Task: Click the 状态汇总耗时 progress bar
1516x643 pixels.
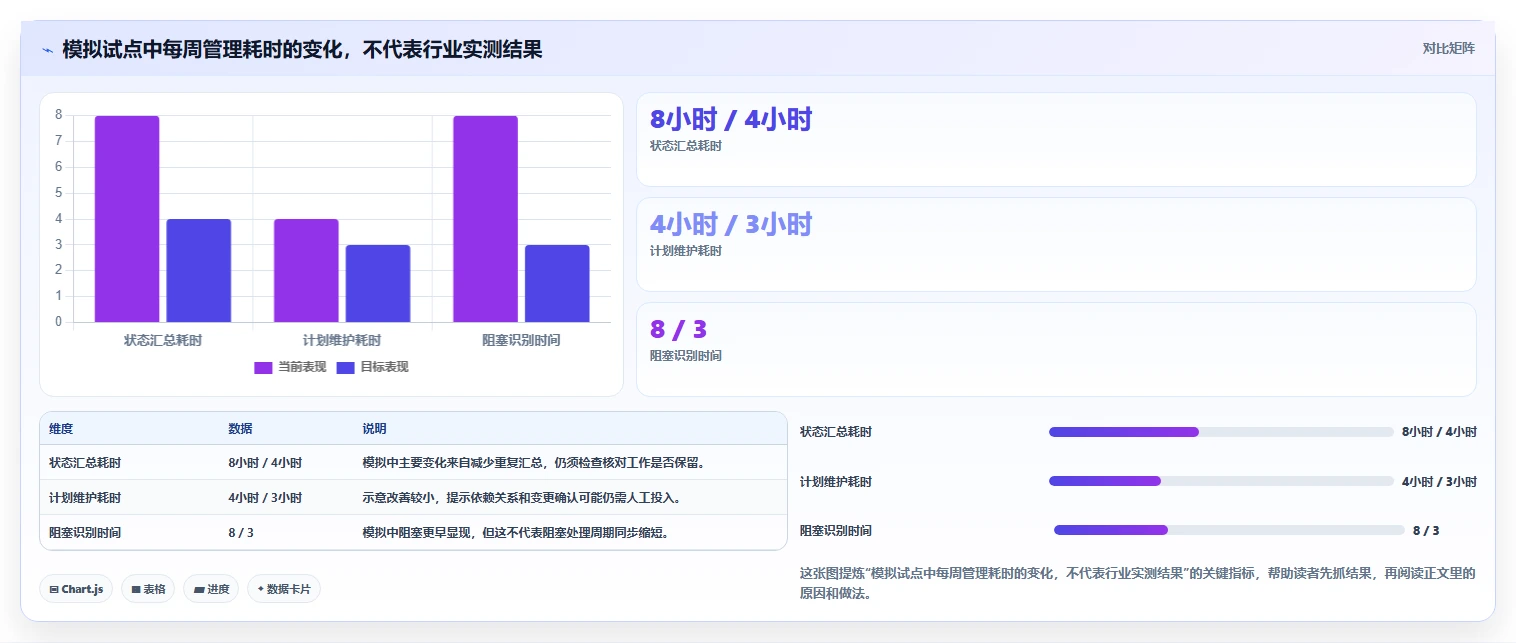Action: (x=1221, y=432)
